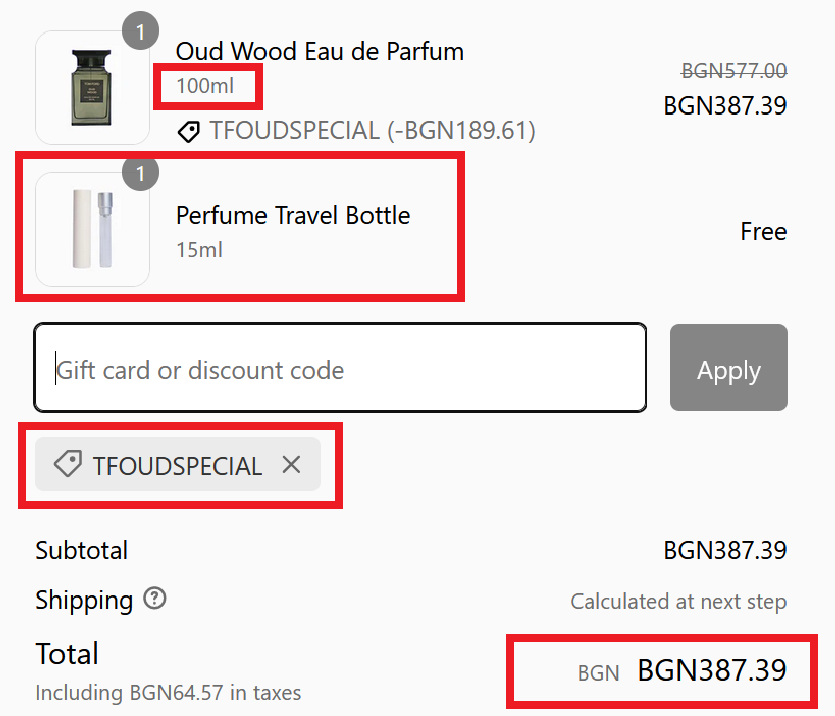Focus the gift card or discount code field
This screenshot has width=835, height=716.
pos(340,370)
